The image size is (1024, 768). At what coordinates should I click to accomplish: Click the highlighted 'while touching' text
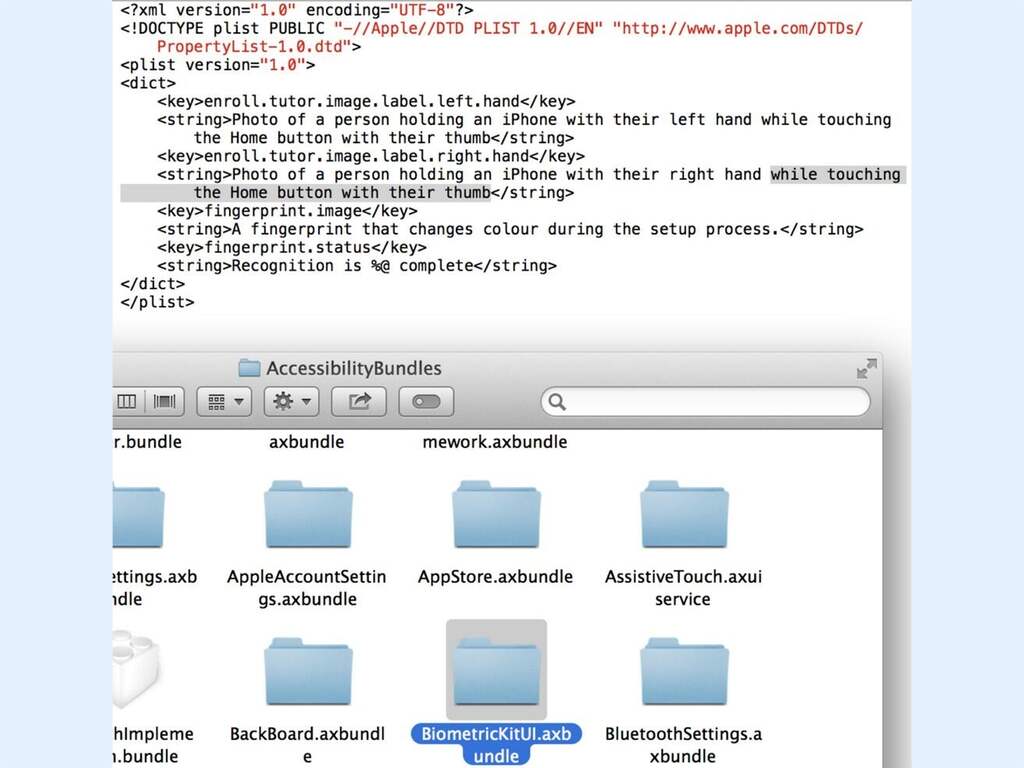pos(835,174)
